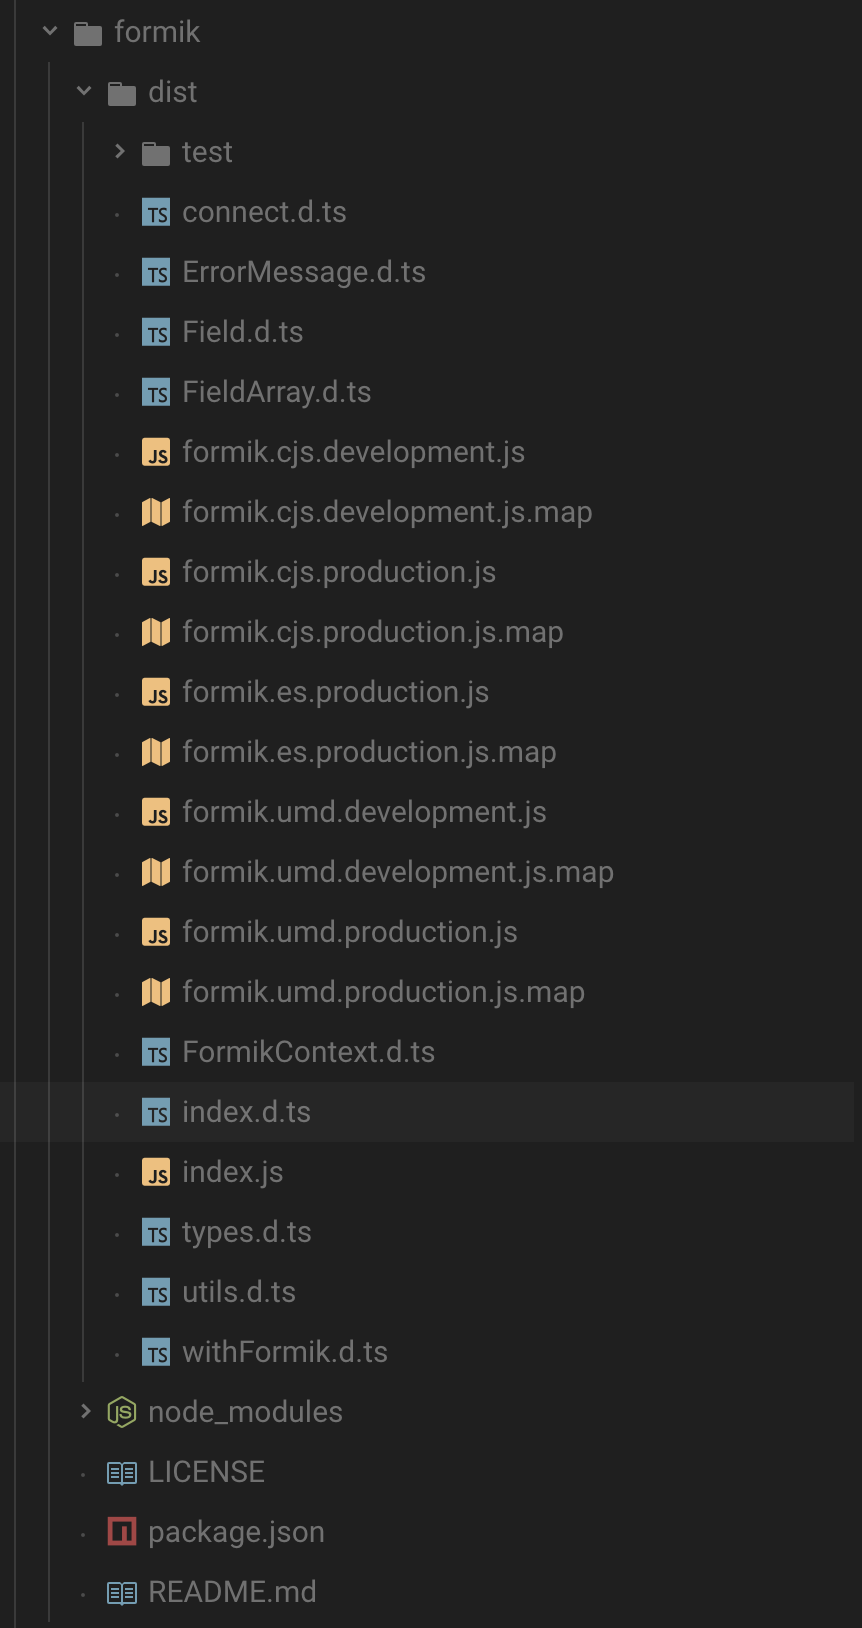Screen dimensions: 862x1628
Task: Click the TS icon next to FormikContext.d.ts
Action: [157, 1052]
